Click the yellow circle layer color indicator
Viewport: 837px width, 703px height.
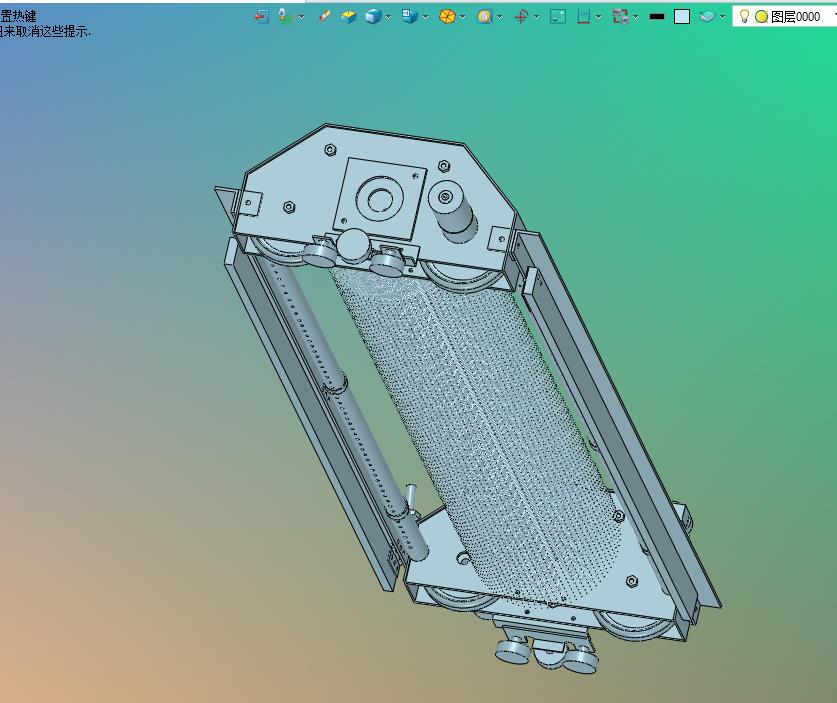pos(762,17)
